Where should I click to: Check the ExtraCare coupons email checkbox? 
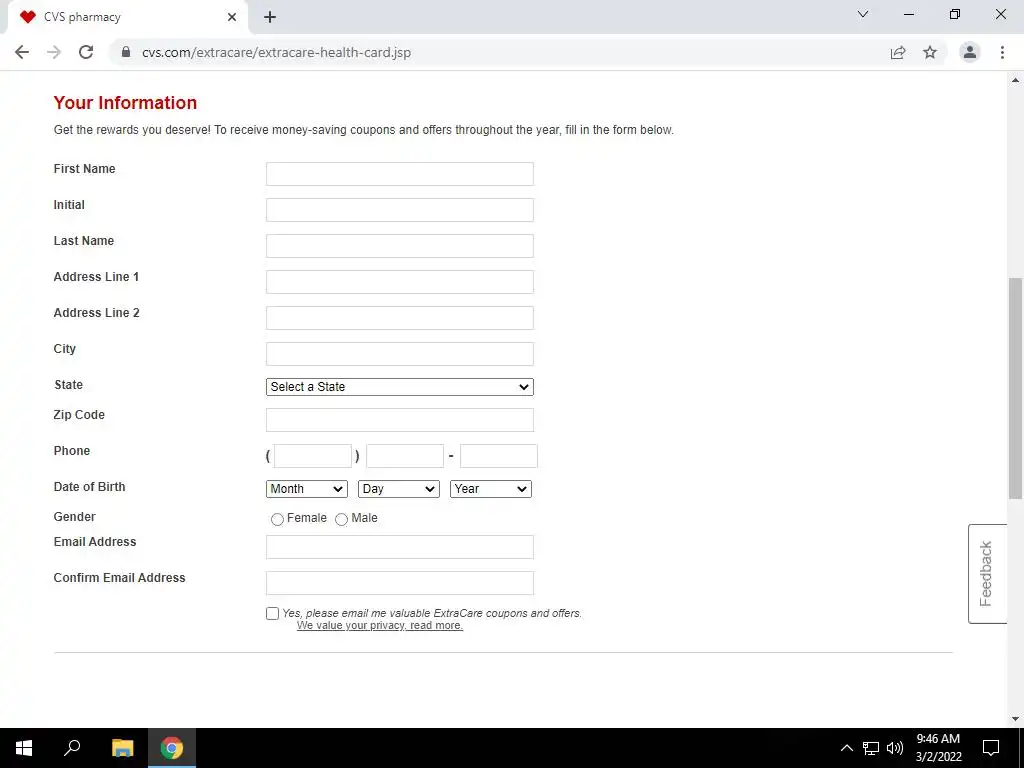pos(272,613)
